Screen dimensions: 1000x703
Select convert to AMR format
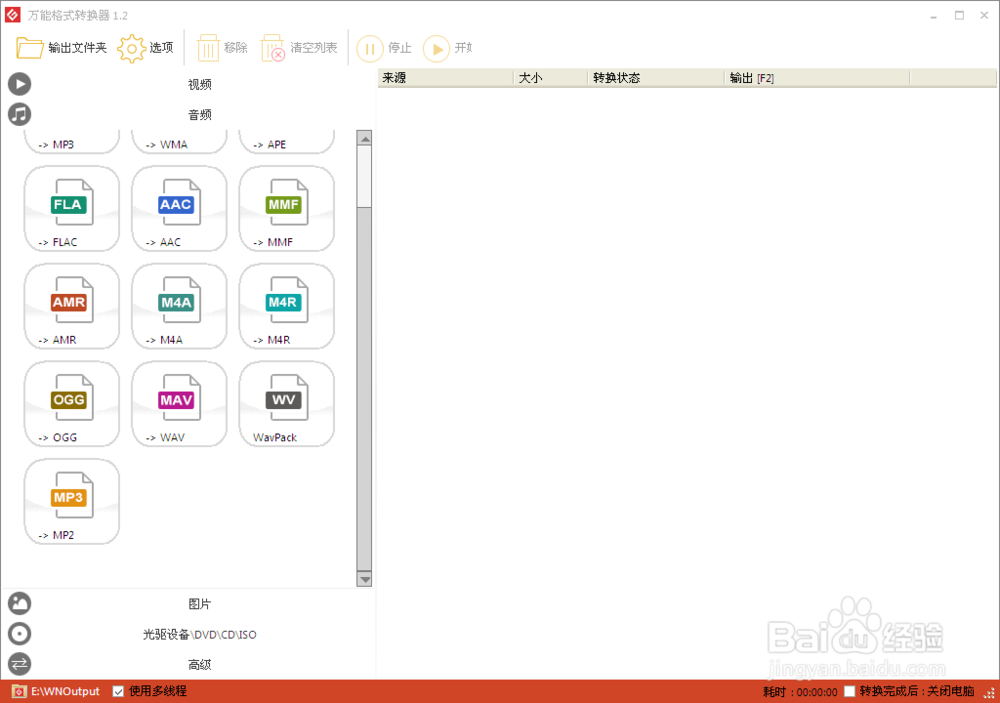[x=72, y=307]
